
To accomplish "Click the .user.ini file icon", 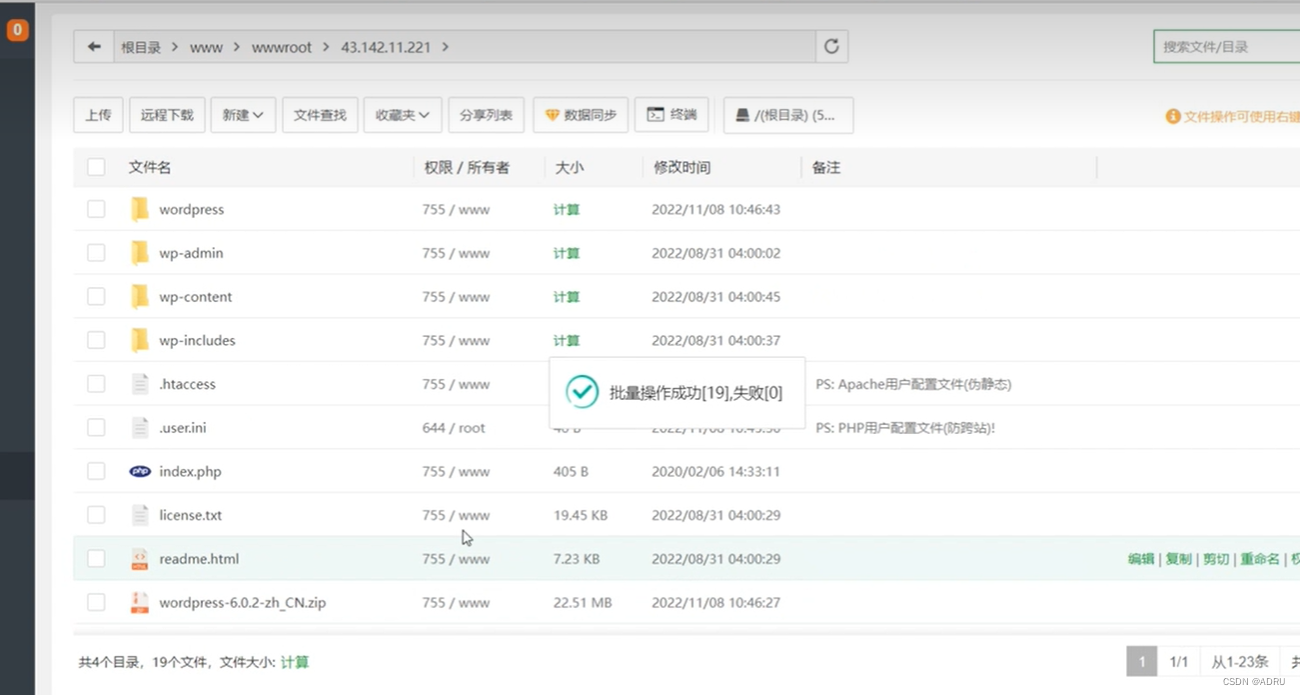I will point(140,427).
